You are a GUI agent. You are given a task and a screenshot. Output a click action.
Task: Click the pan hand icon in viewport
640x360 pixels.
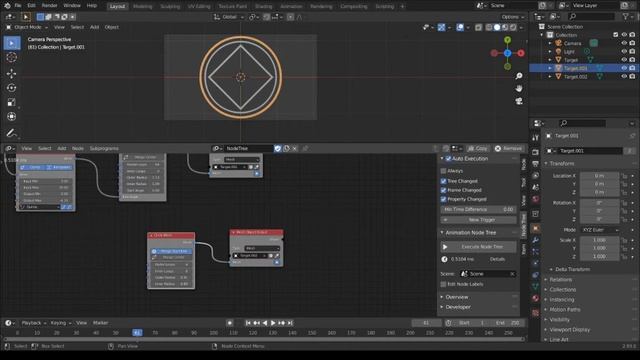point(519,88)
